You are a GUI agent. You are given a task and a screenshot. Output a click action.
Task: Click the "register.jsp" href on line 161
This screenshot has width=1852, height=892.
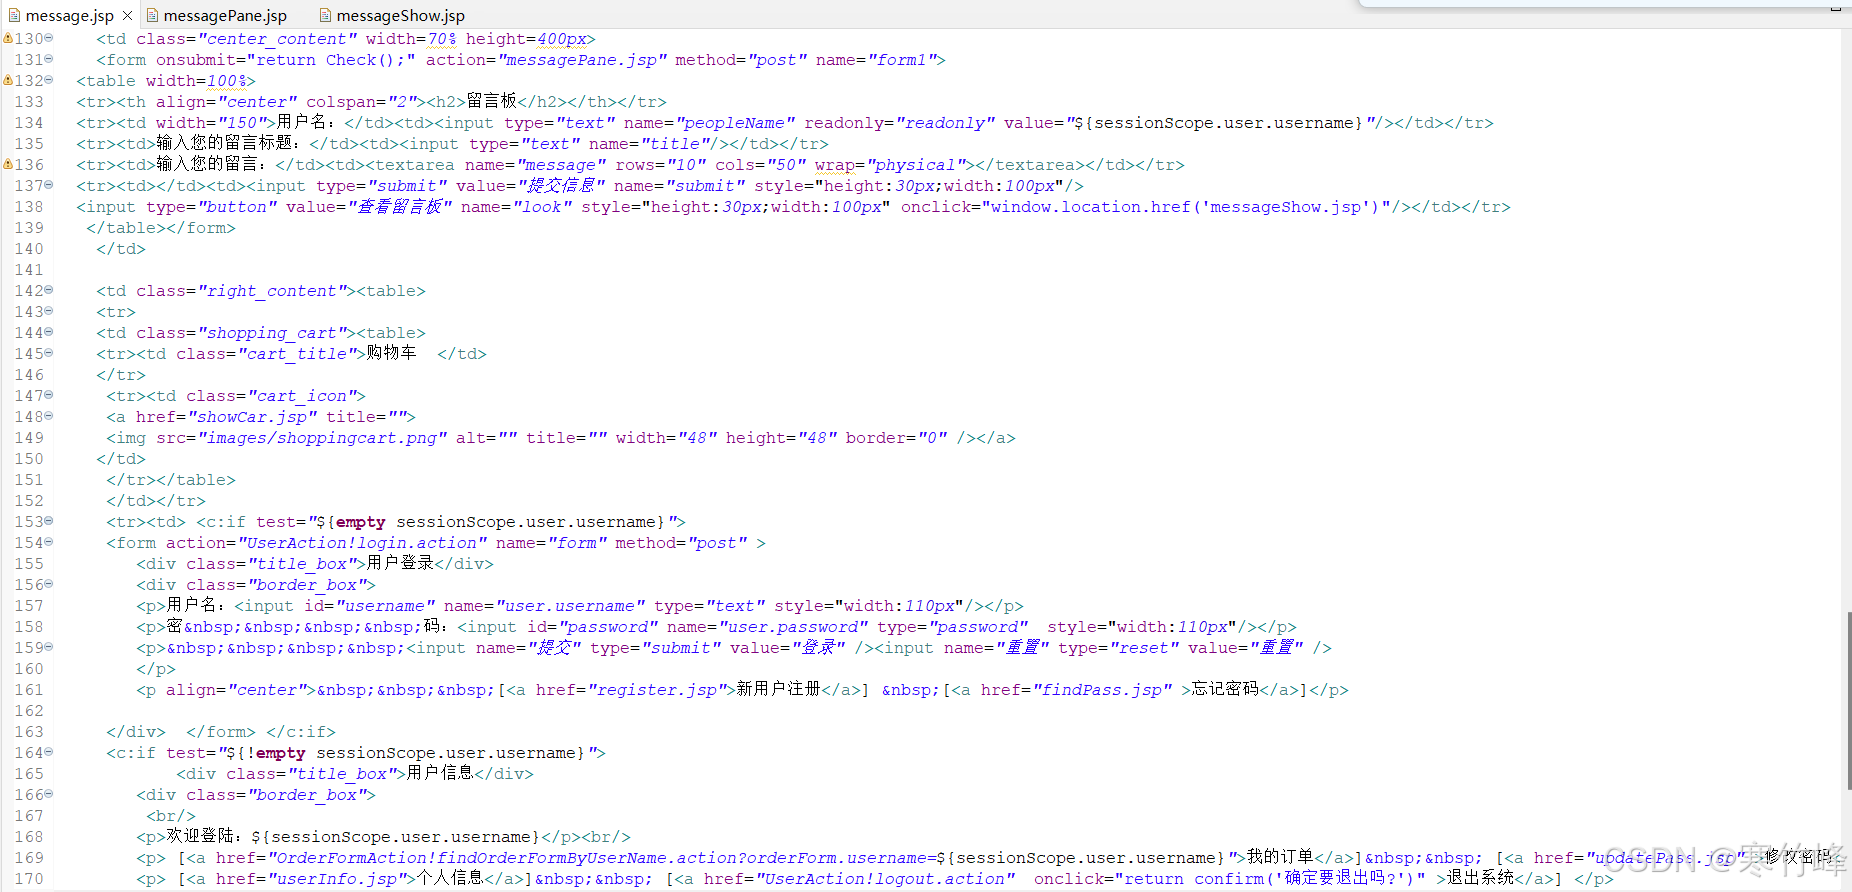coord(662,690)
